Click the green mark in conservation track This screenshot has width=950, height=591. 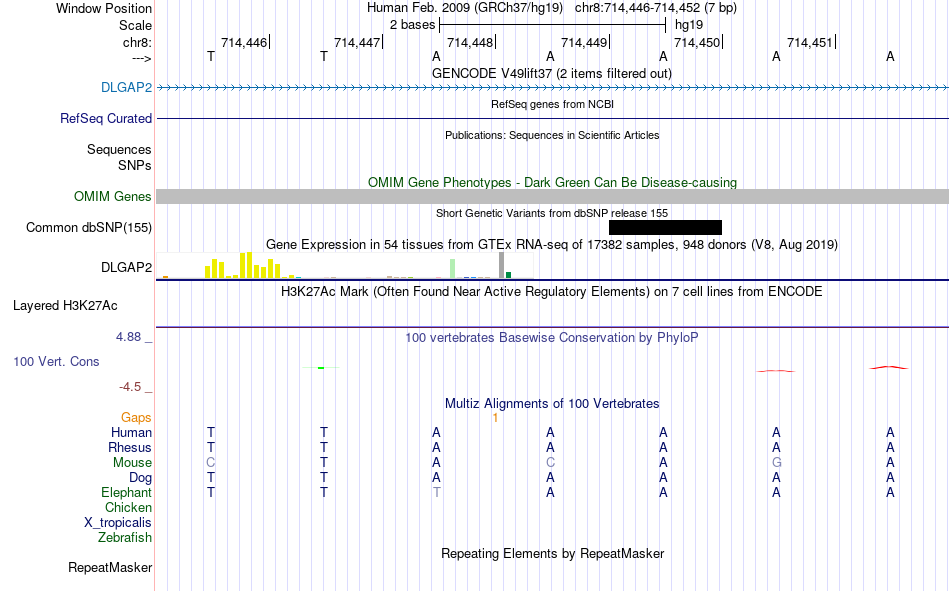[x=321, y=368]
